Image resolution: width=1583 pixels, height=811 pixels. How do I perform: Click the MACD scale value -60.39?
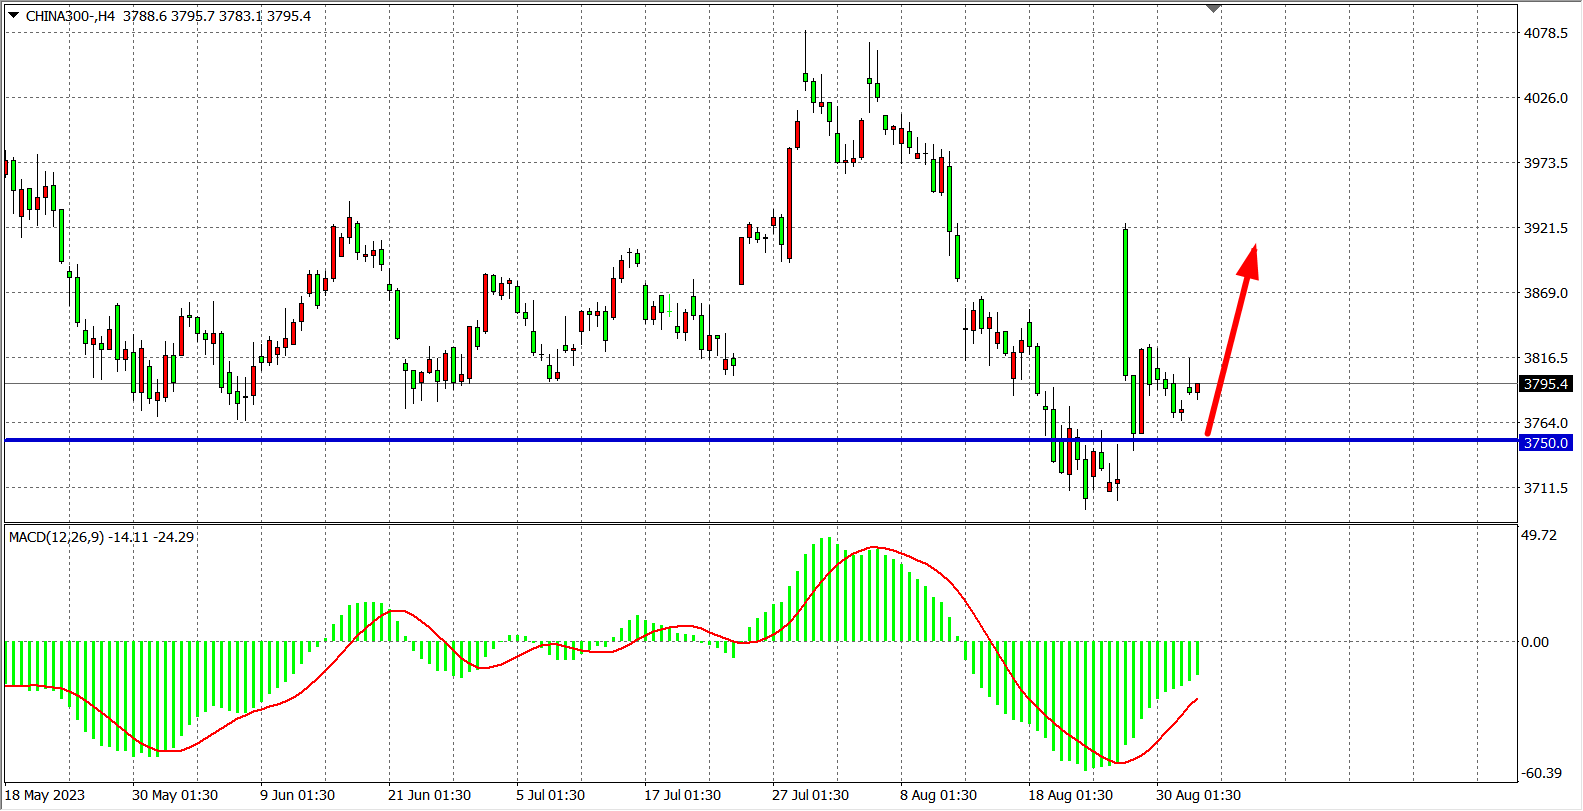coord(1541,773)
